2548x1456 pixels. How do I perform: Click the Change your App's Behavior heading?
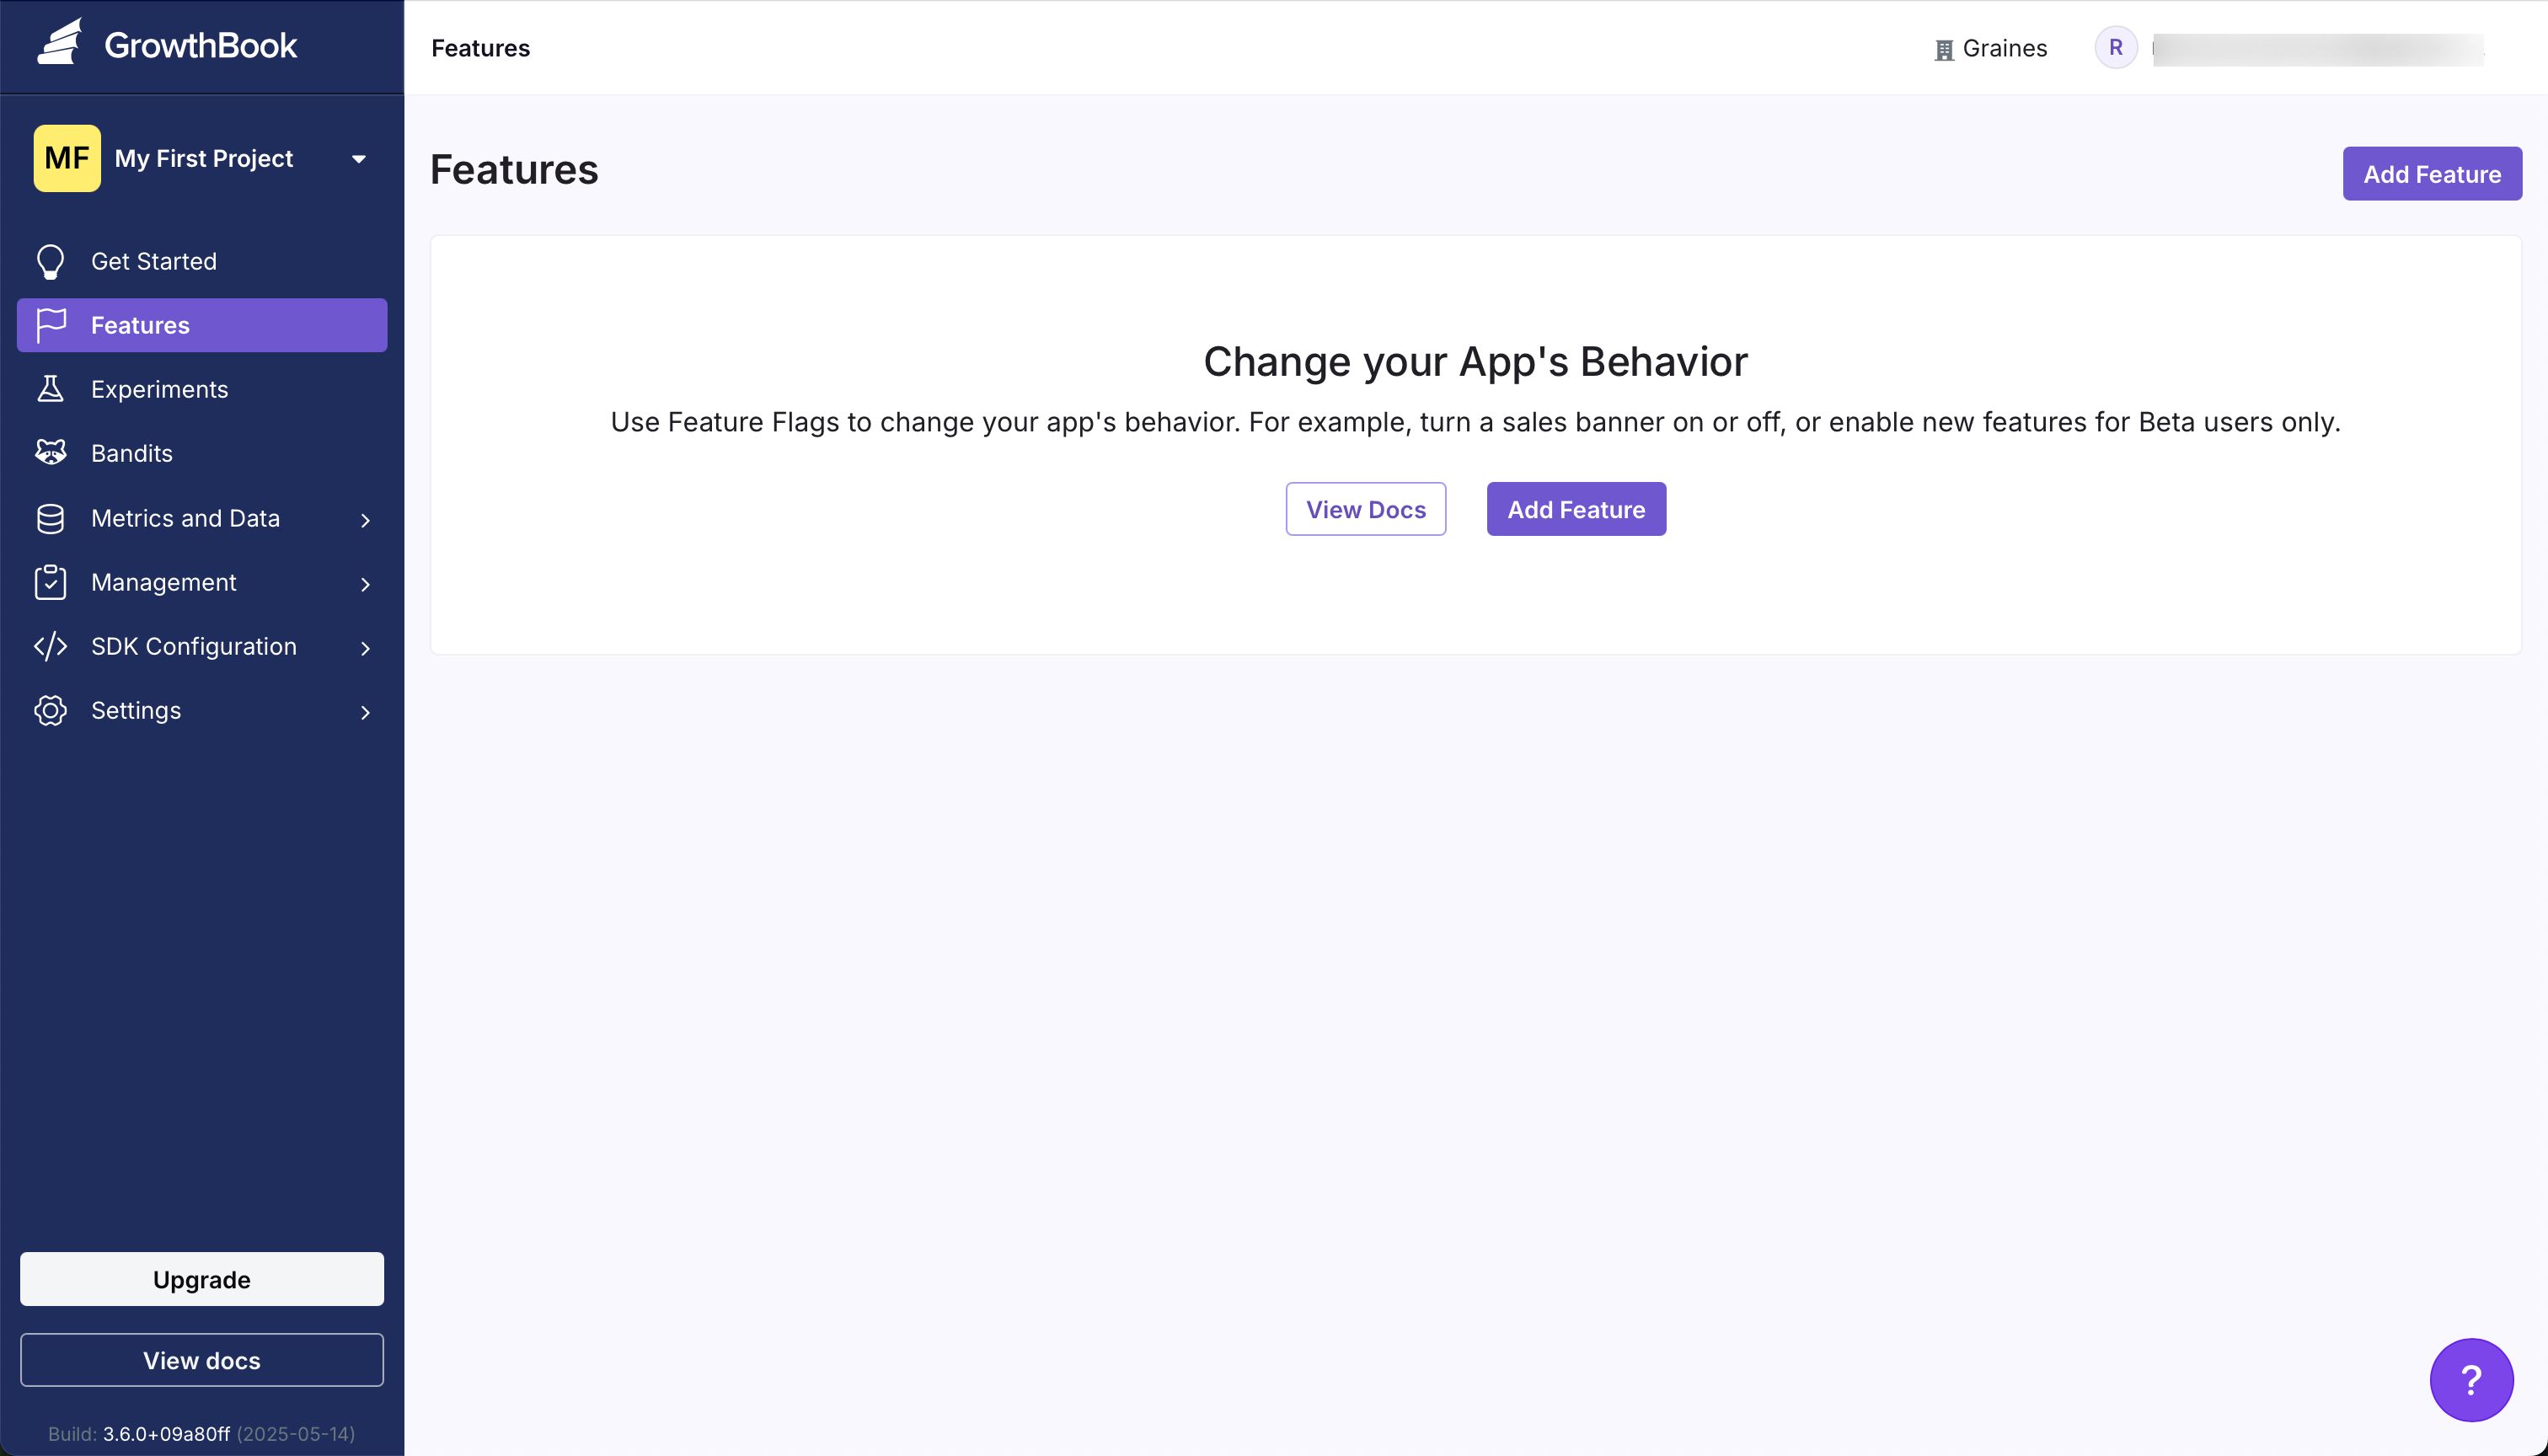click(1475, 361)
